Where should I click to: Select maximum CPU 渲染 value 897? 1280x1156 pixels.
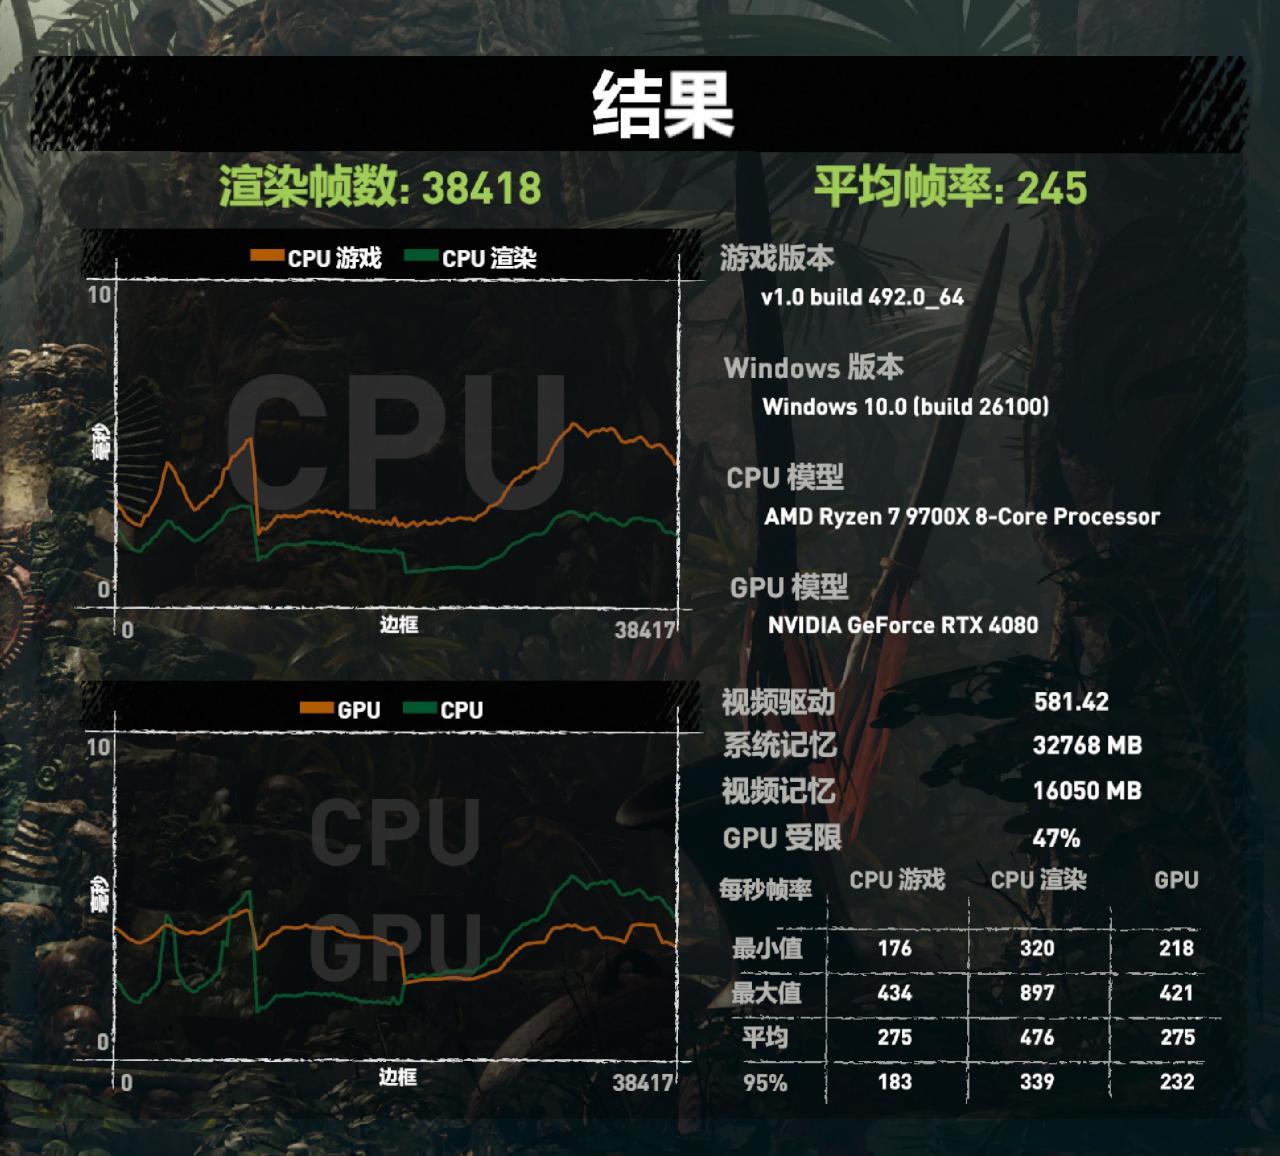click(1037, 993)
